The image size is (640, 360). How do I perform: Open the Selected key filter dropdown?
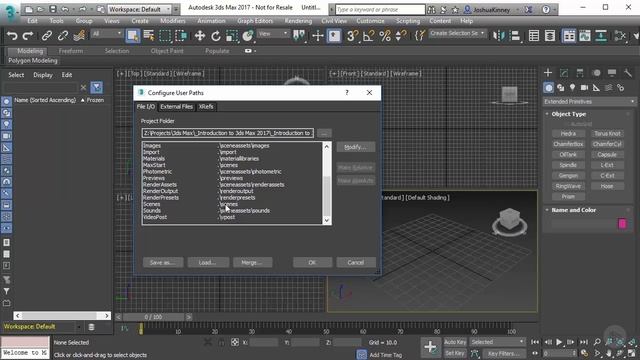click(497, 342)
